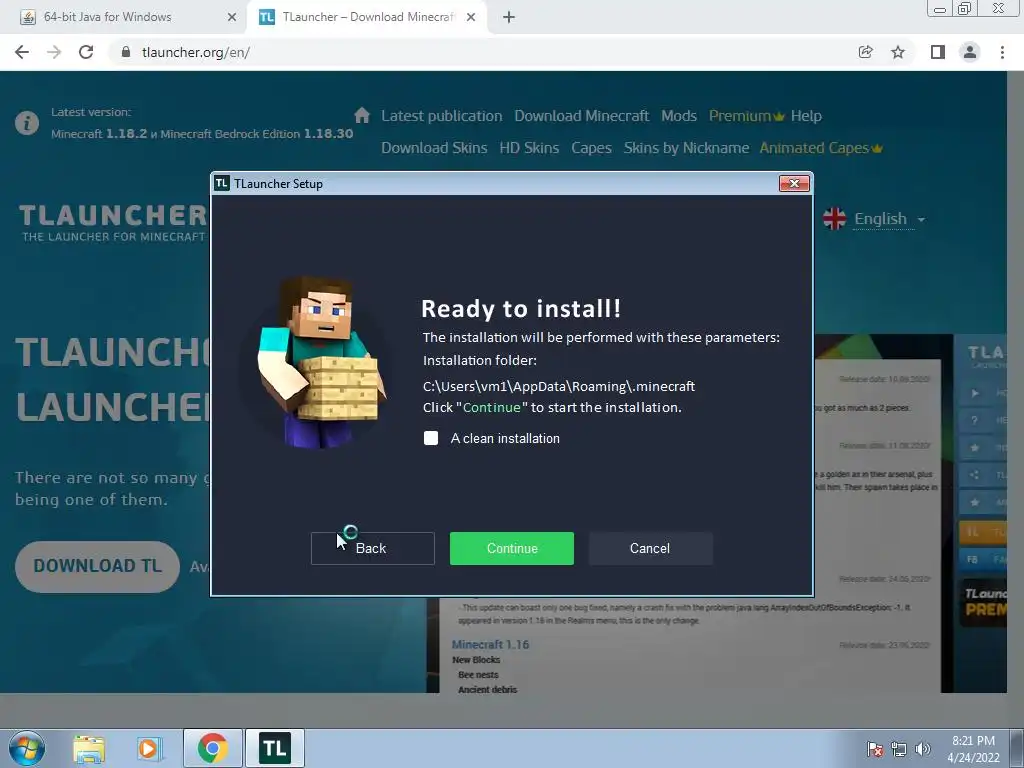Switch to the 64-bit Java for Windows tab
This screenshot has height=768, width=1024.
(x=123, y=17)
